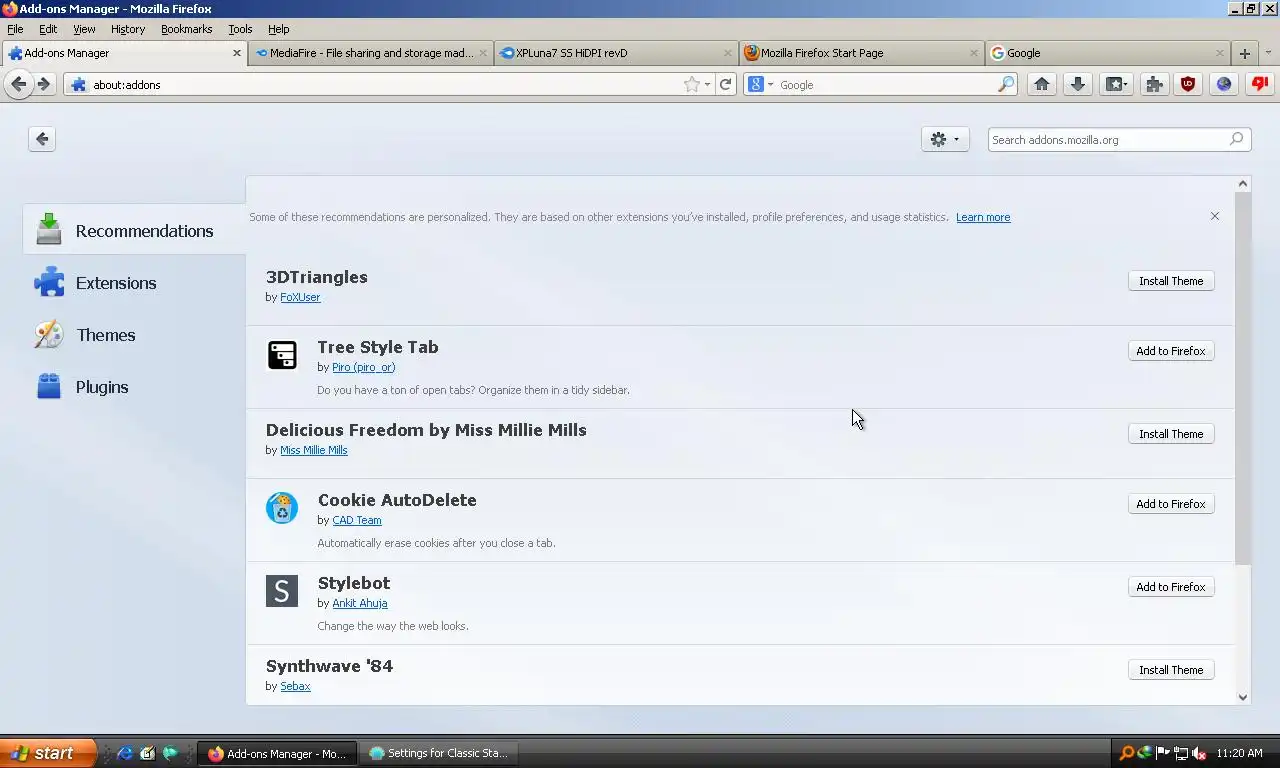Open the list all tabs dropdown
Viewport: 1280px width, 768px height.
pyautogui.click(x=1269, y=53)
